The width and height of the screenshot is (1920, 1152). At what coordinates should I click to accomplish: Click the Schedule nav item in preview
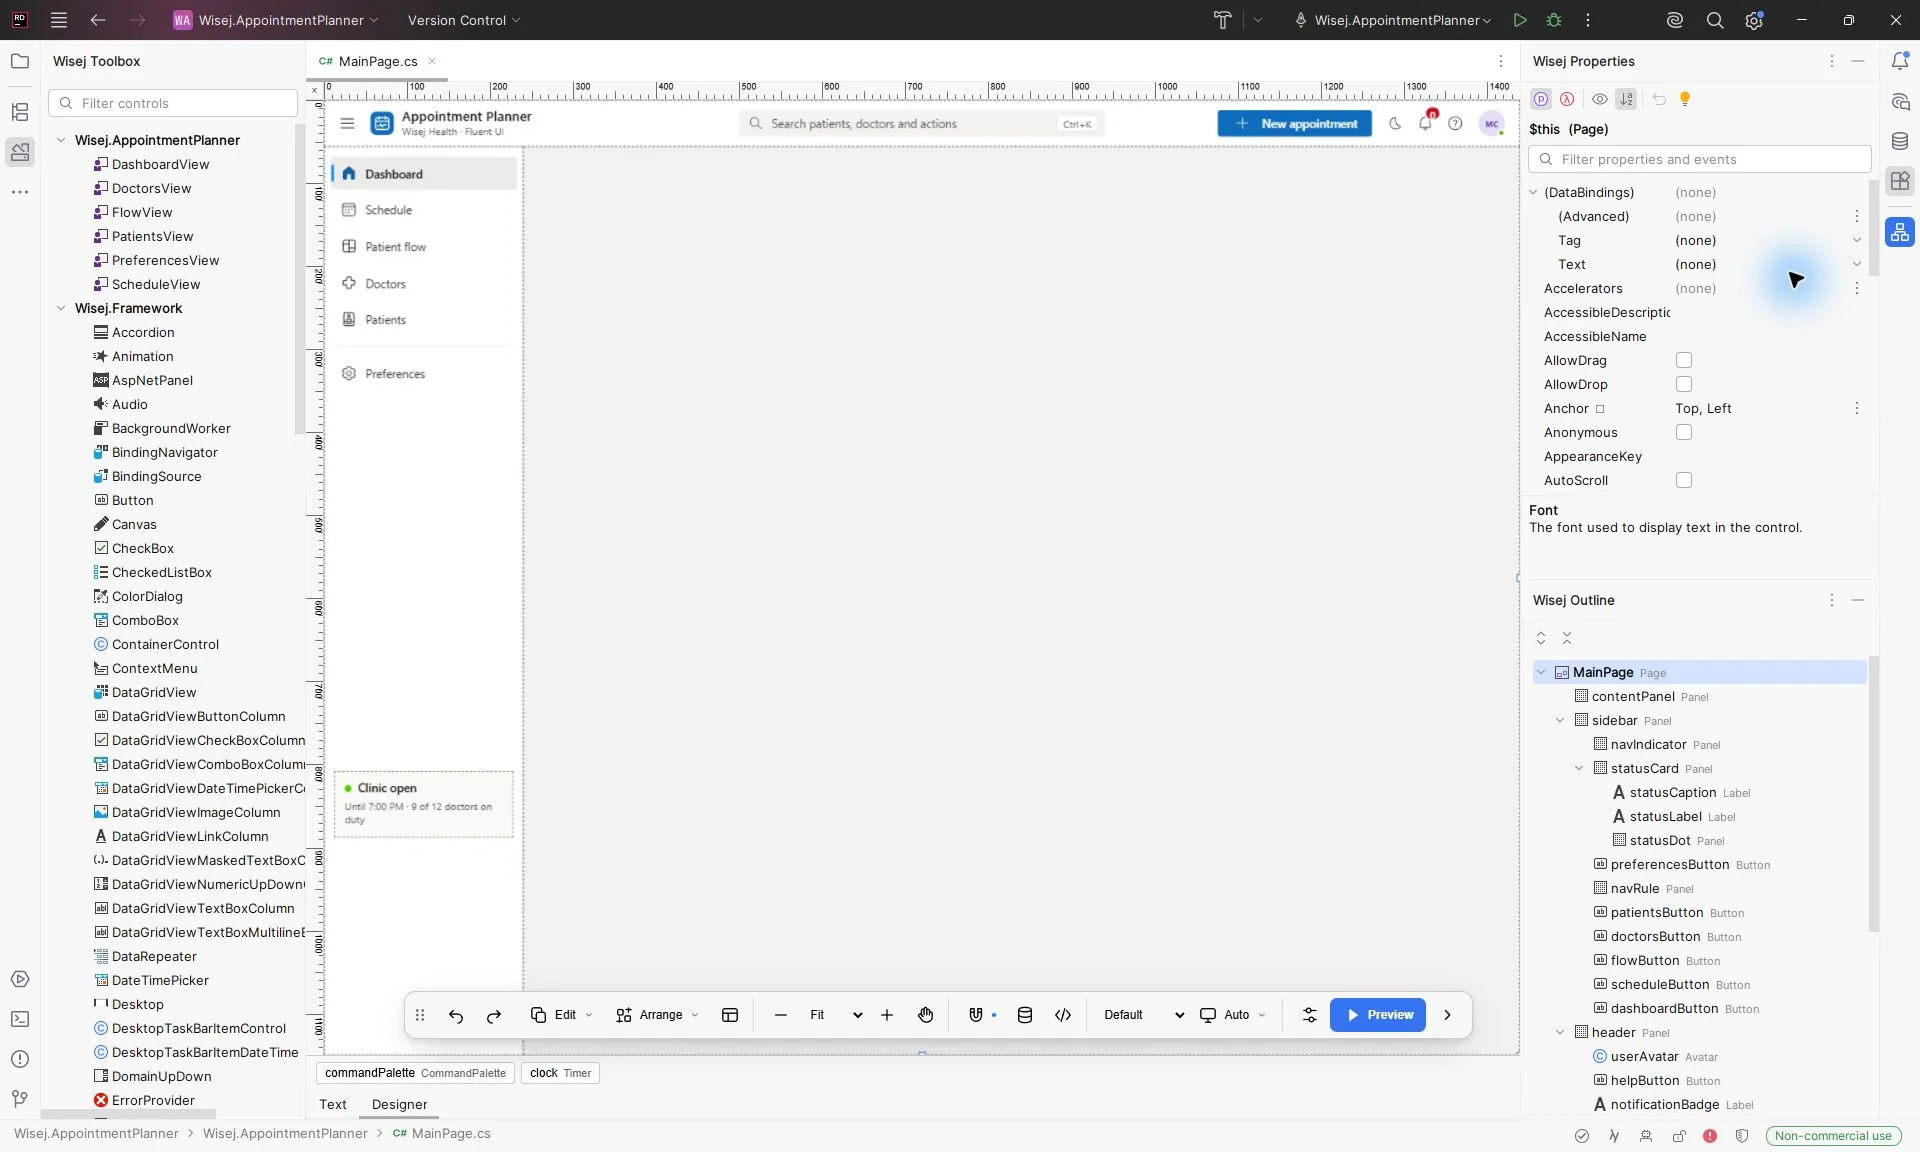tap(424, 210)
